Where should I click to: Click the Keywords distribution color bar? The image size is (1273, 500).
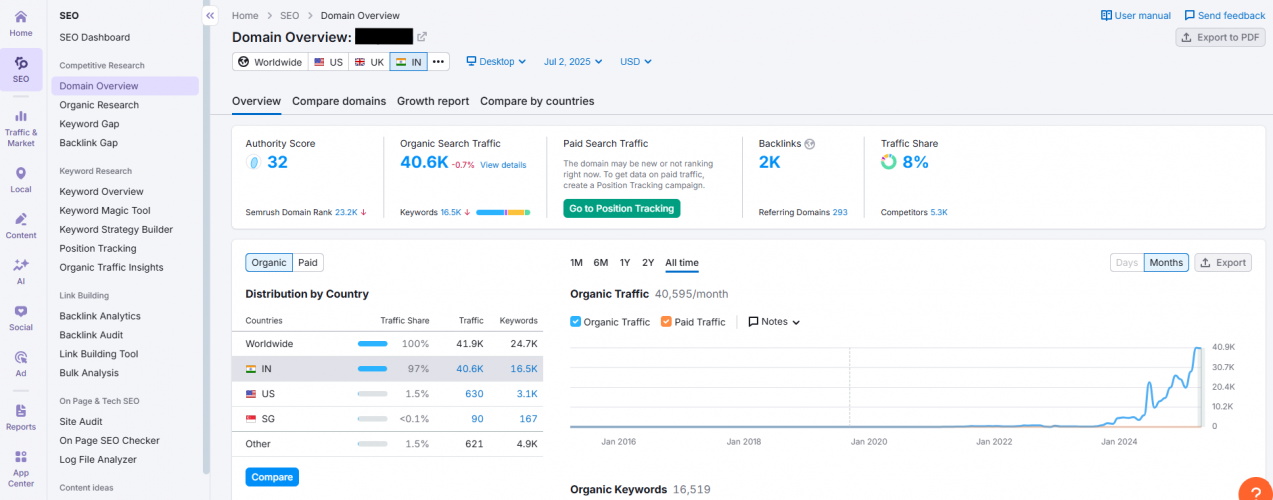pyautogui.click(x=503, y=212)
